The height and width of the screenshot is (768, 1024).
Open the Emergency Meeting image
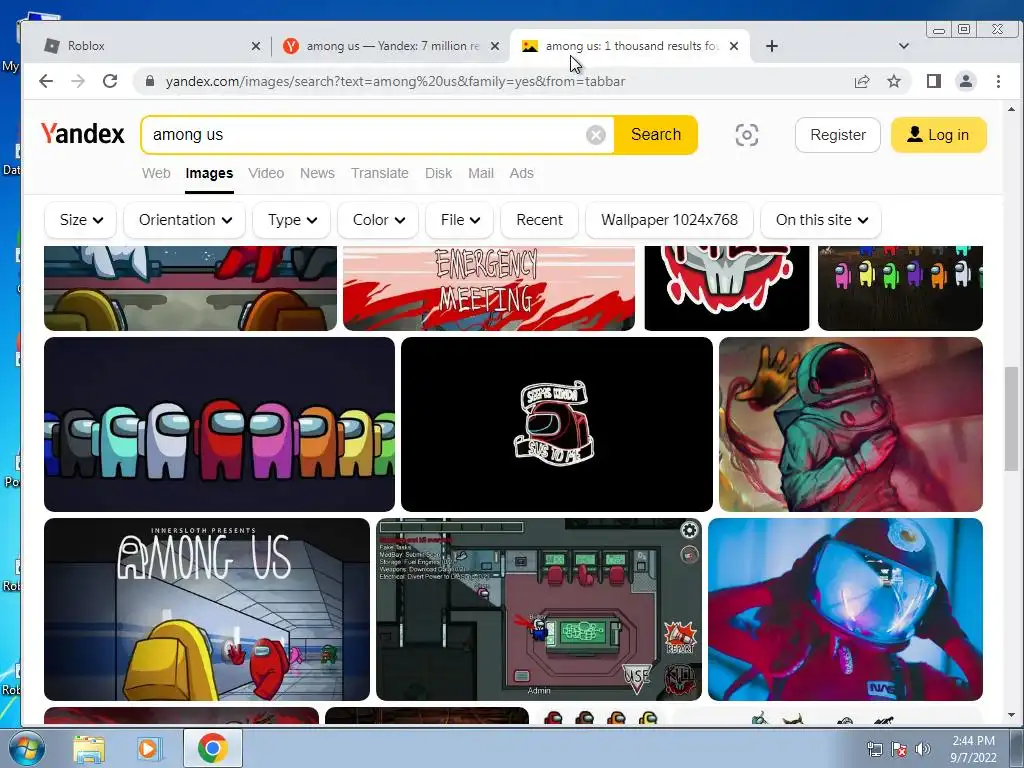[488, 288]
